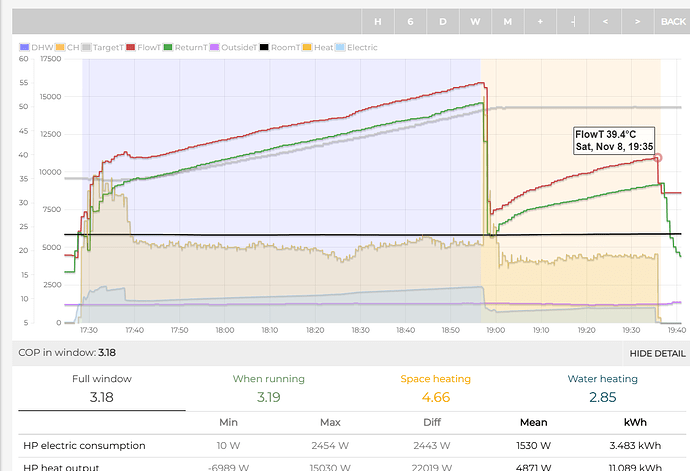This screenshot has height=471, width=690.
Task: Select the M month view
Action: pyautogui.click(x=507, y=21)
